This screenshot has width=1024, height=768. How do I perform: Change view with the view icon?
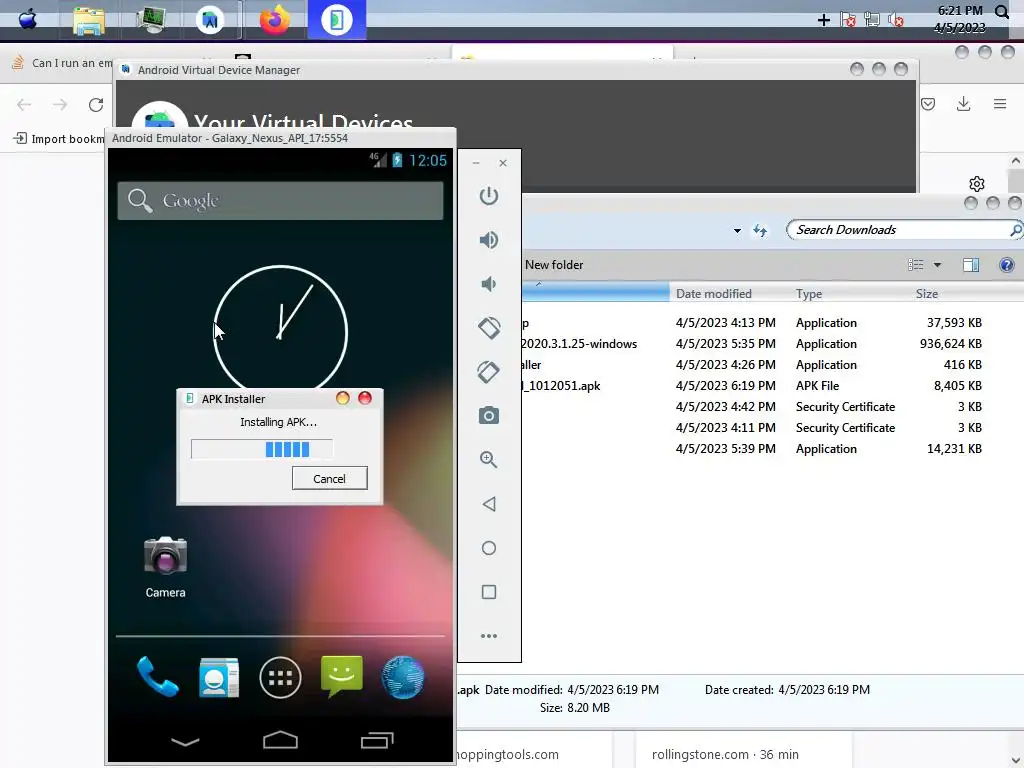(916, 264)
